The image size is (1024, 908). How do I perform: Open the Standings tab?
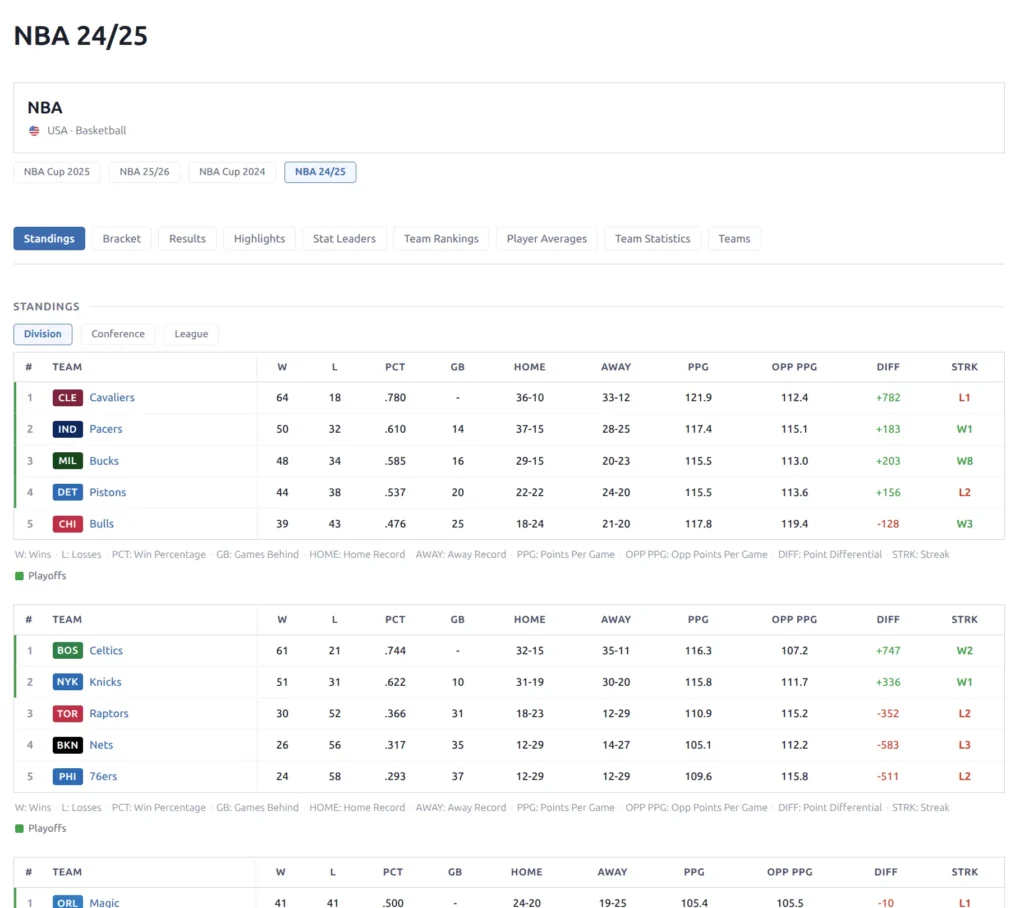coord(49,238)
